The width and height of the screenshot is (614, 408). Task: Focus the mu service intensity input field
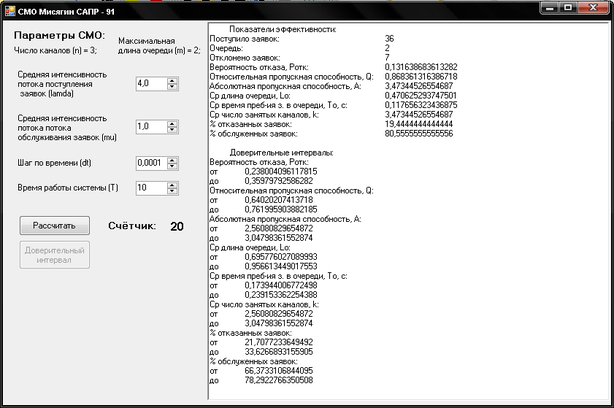151,126
